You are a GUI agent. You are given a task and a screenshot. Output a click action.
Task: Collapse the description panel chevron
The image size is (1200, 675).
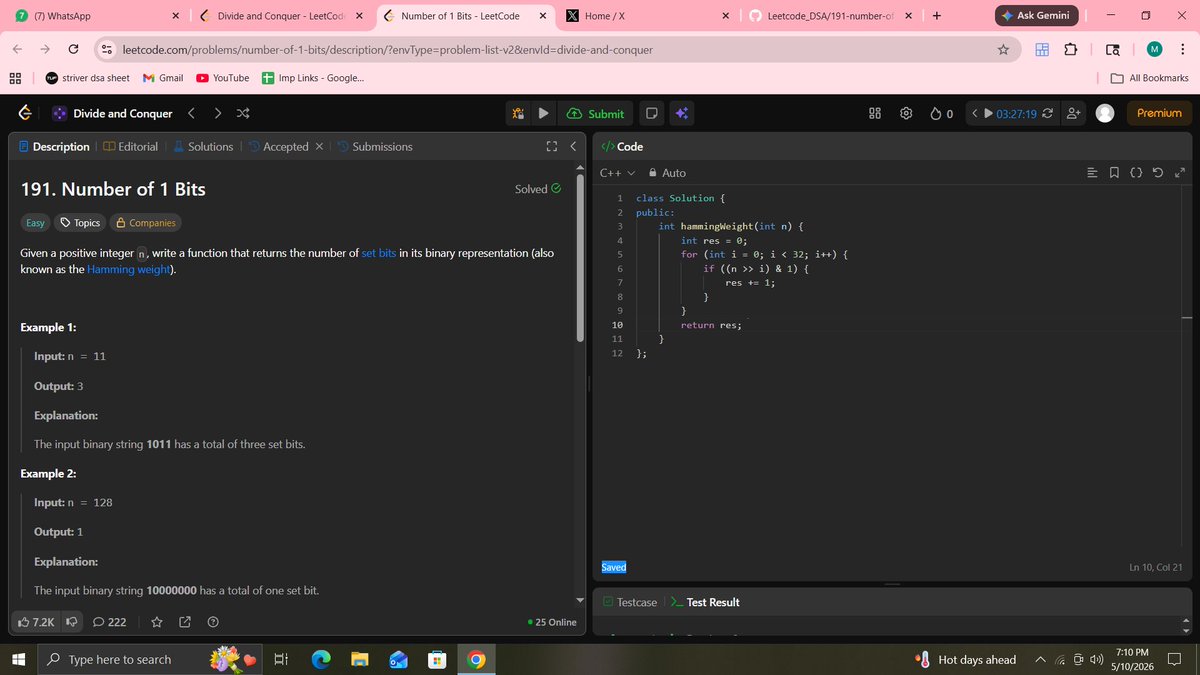(572, 146)
